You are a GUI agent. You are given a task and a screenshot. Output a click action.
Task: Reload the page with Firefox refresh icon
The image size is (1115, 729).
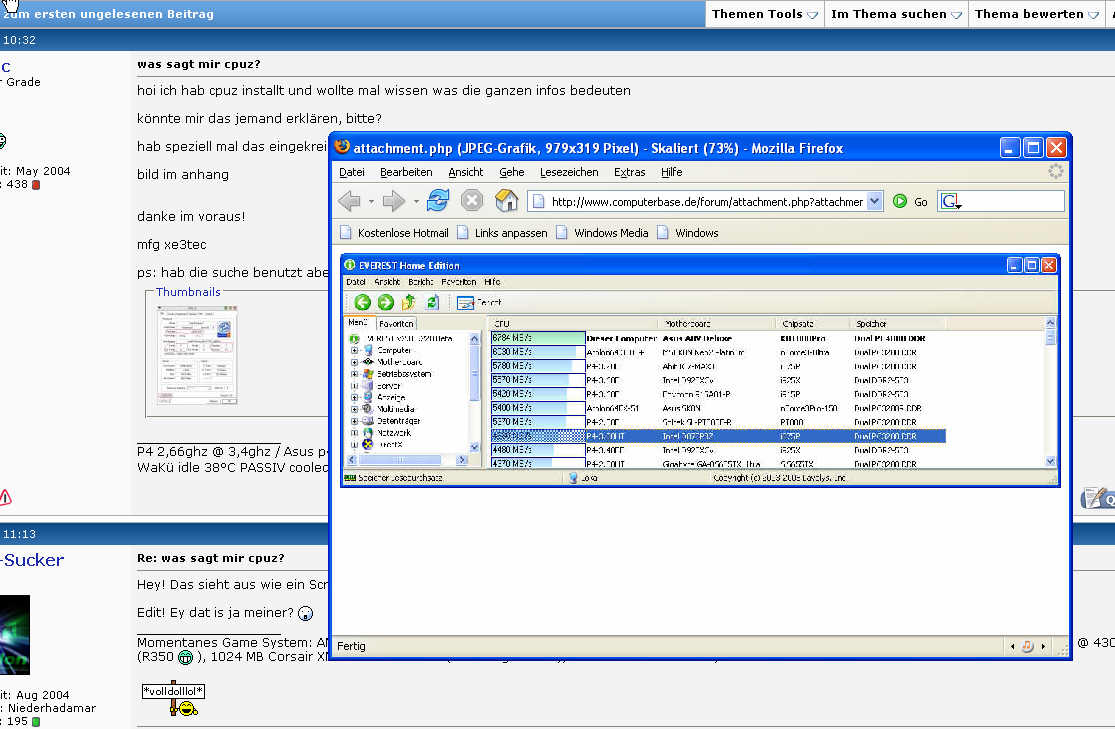(x=437, y=201)
